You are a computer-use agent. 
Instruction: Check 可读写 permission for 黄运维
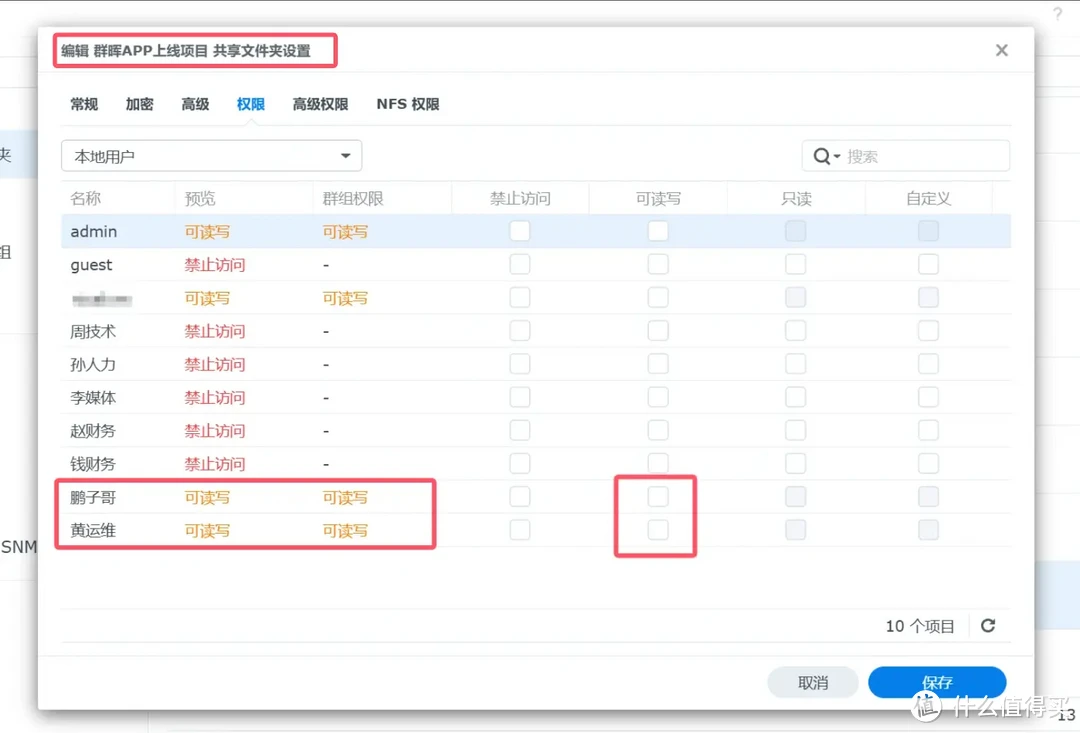pyautogui.click(x=656, y=530)
